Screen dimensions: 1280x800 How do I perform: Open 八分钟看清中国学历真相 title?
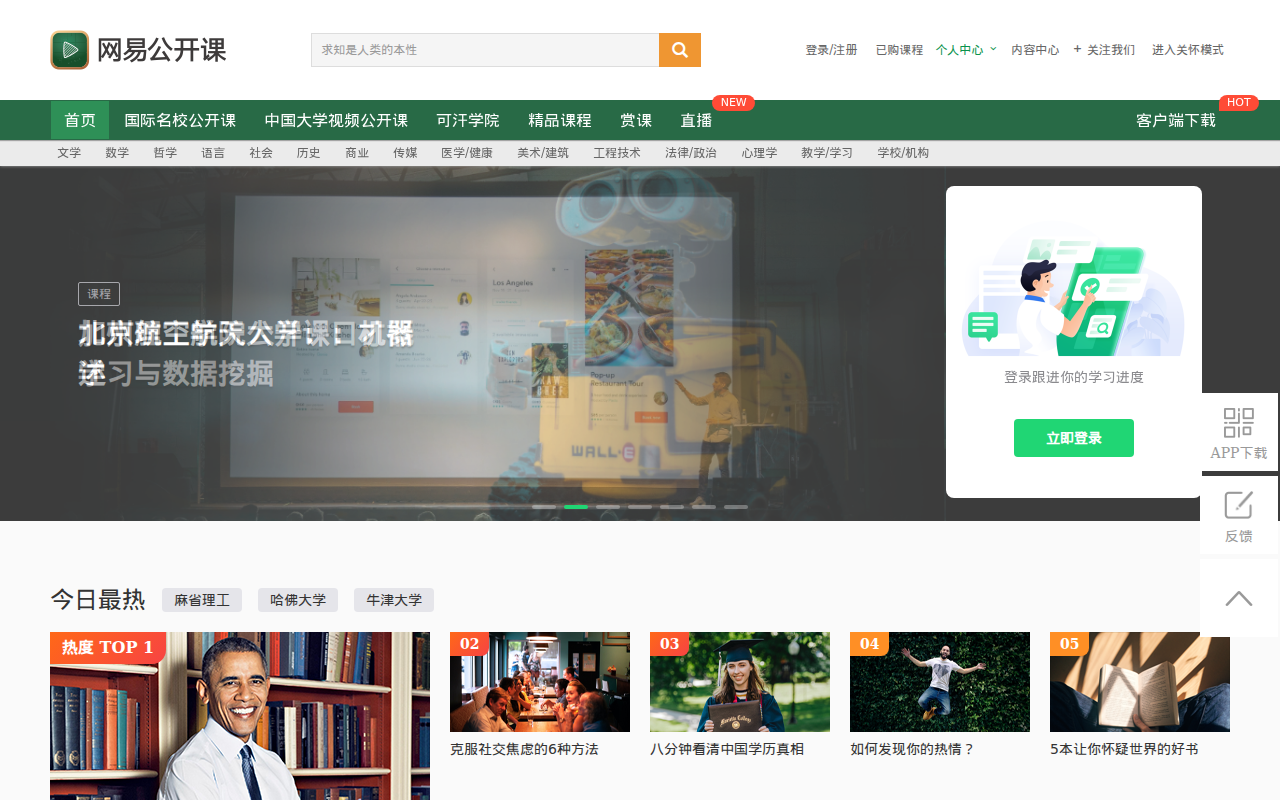click(727, 749)
